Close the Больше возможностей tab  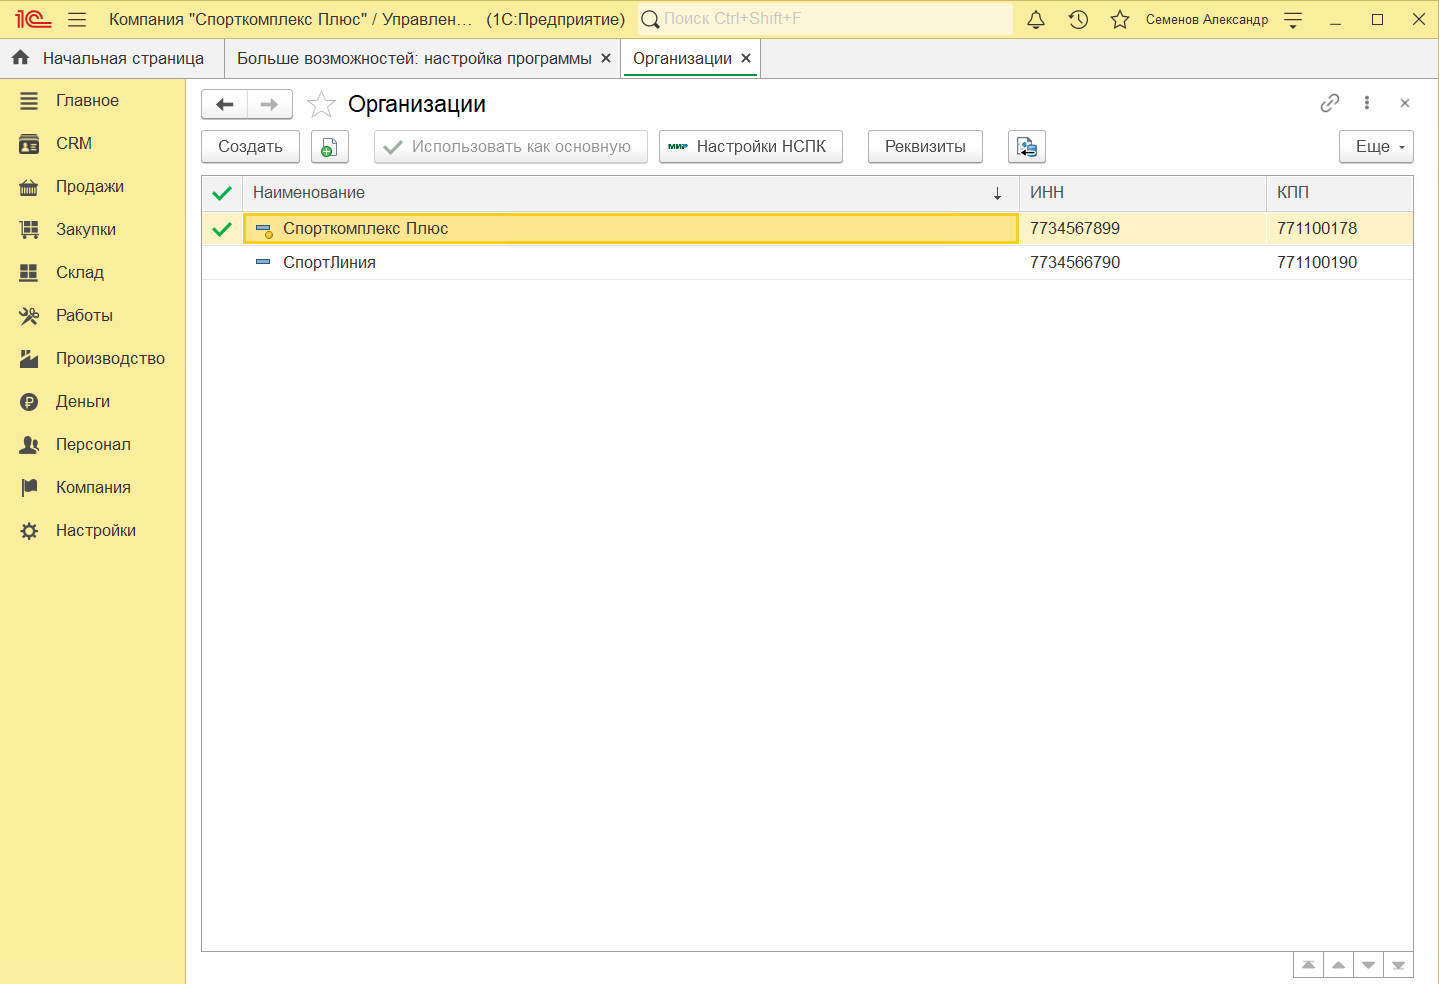click(606, 58)
